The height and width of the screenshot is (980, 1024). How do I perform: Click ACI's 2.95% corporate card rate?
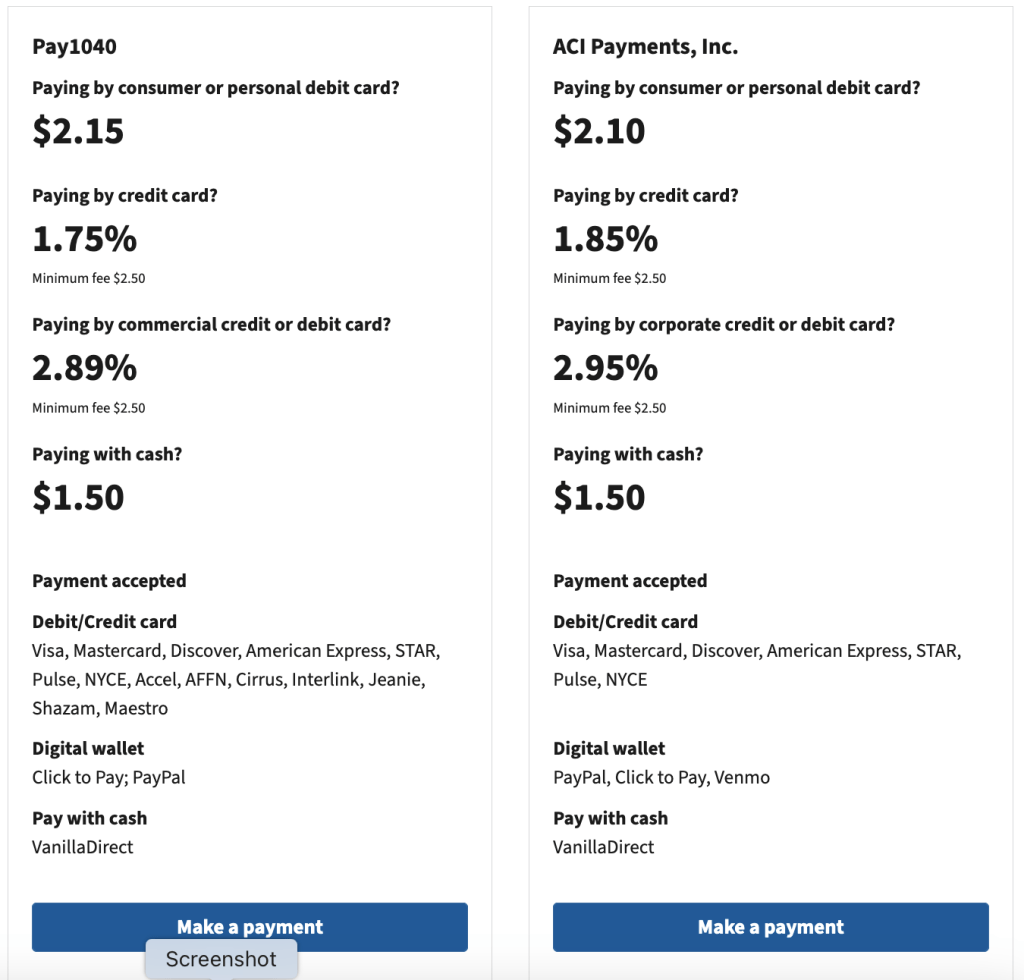click(605, 369)
